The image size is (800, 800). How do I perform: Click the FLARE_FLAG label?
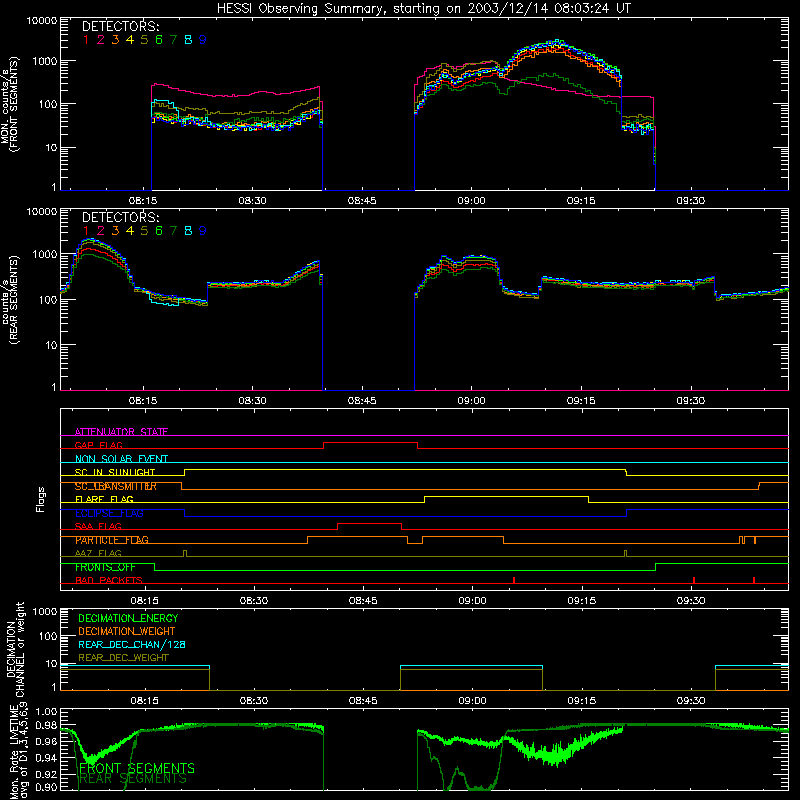coord(104,499)
